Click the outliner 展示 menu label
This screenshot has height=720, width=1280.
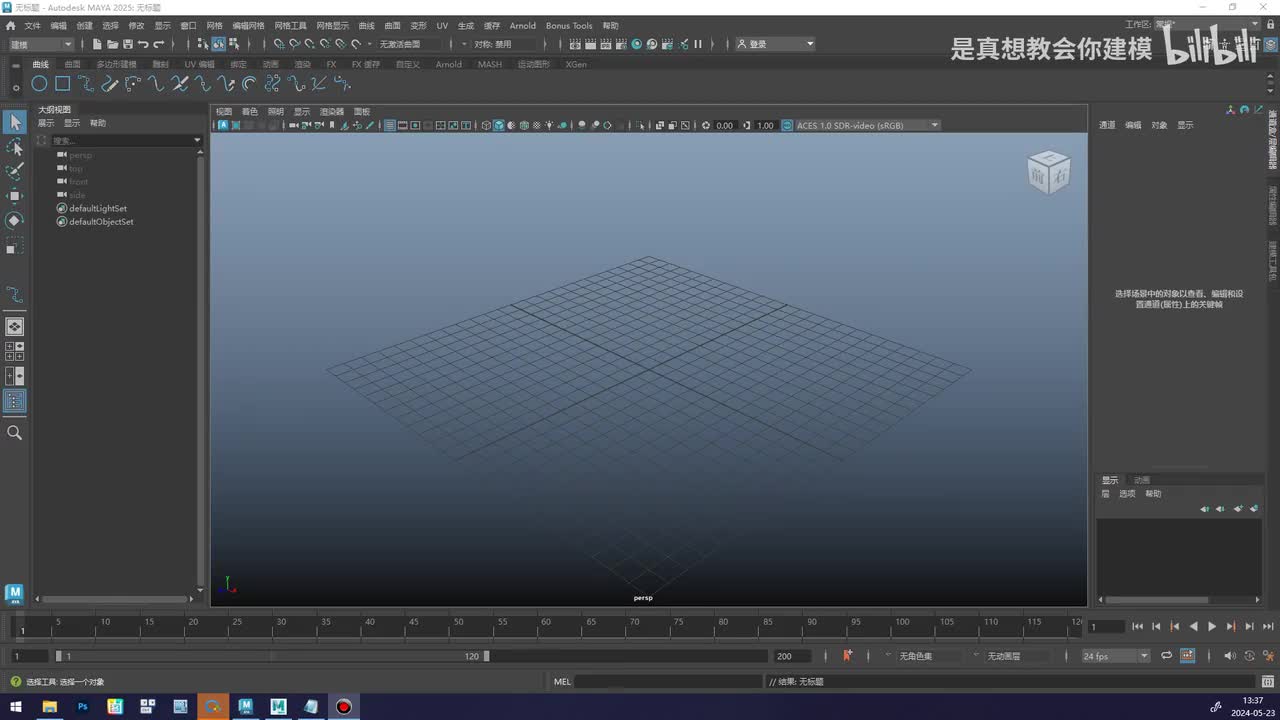click(x=46, y=123)
